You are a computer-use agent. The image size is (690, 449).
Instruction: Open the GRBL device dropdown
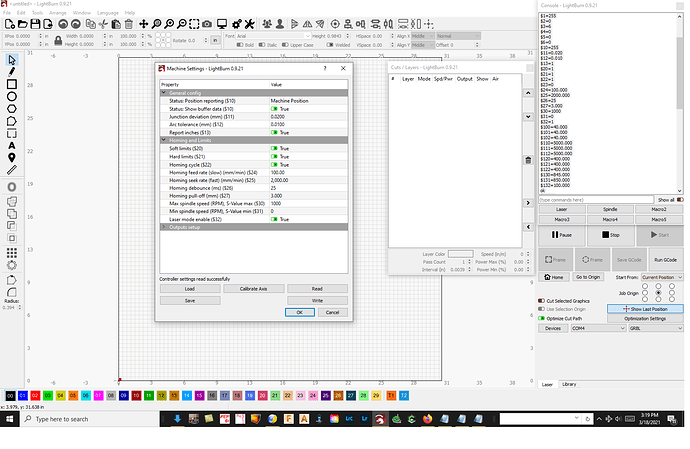click(x=656, y=328)
